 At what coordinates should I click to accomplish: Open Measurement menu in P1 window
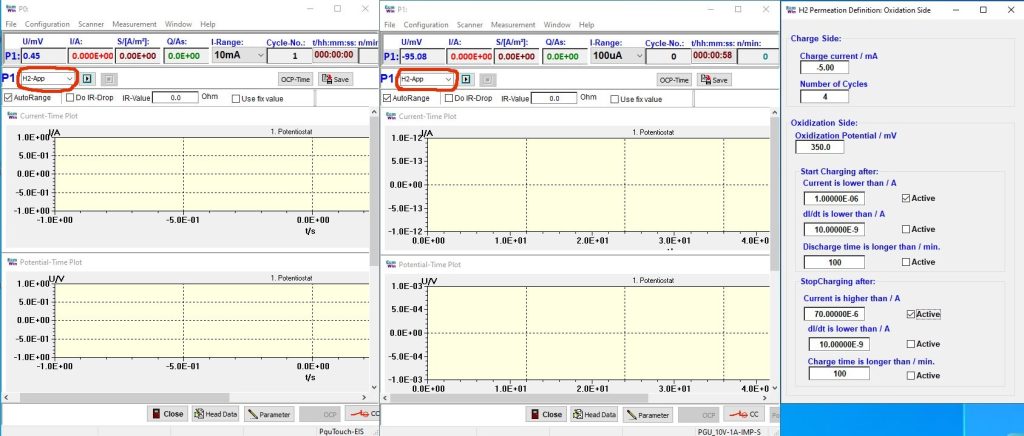coord(513,25)
